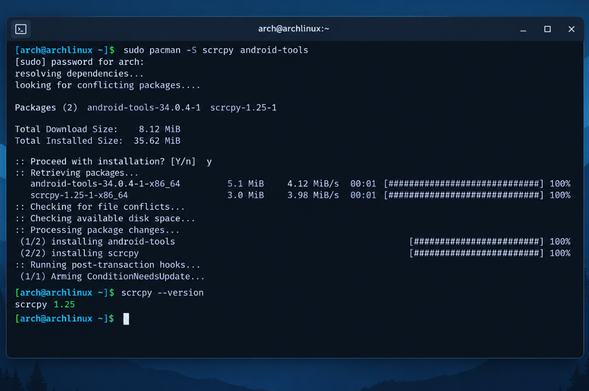Click the 'scrcpy --version' command
This screenshot has width=589, height=391.
click(162, 293)
